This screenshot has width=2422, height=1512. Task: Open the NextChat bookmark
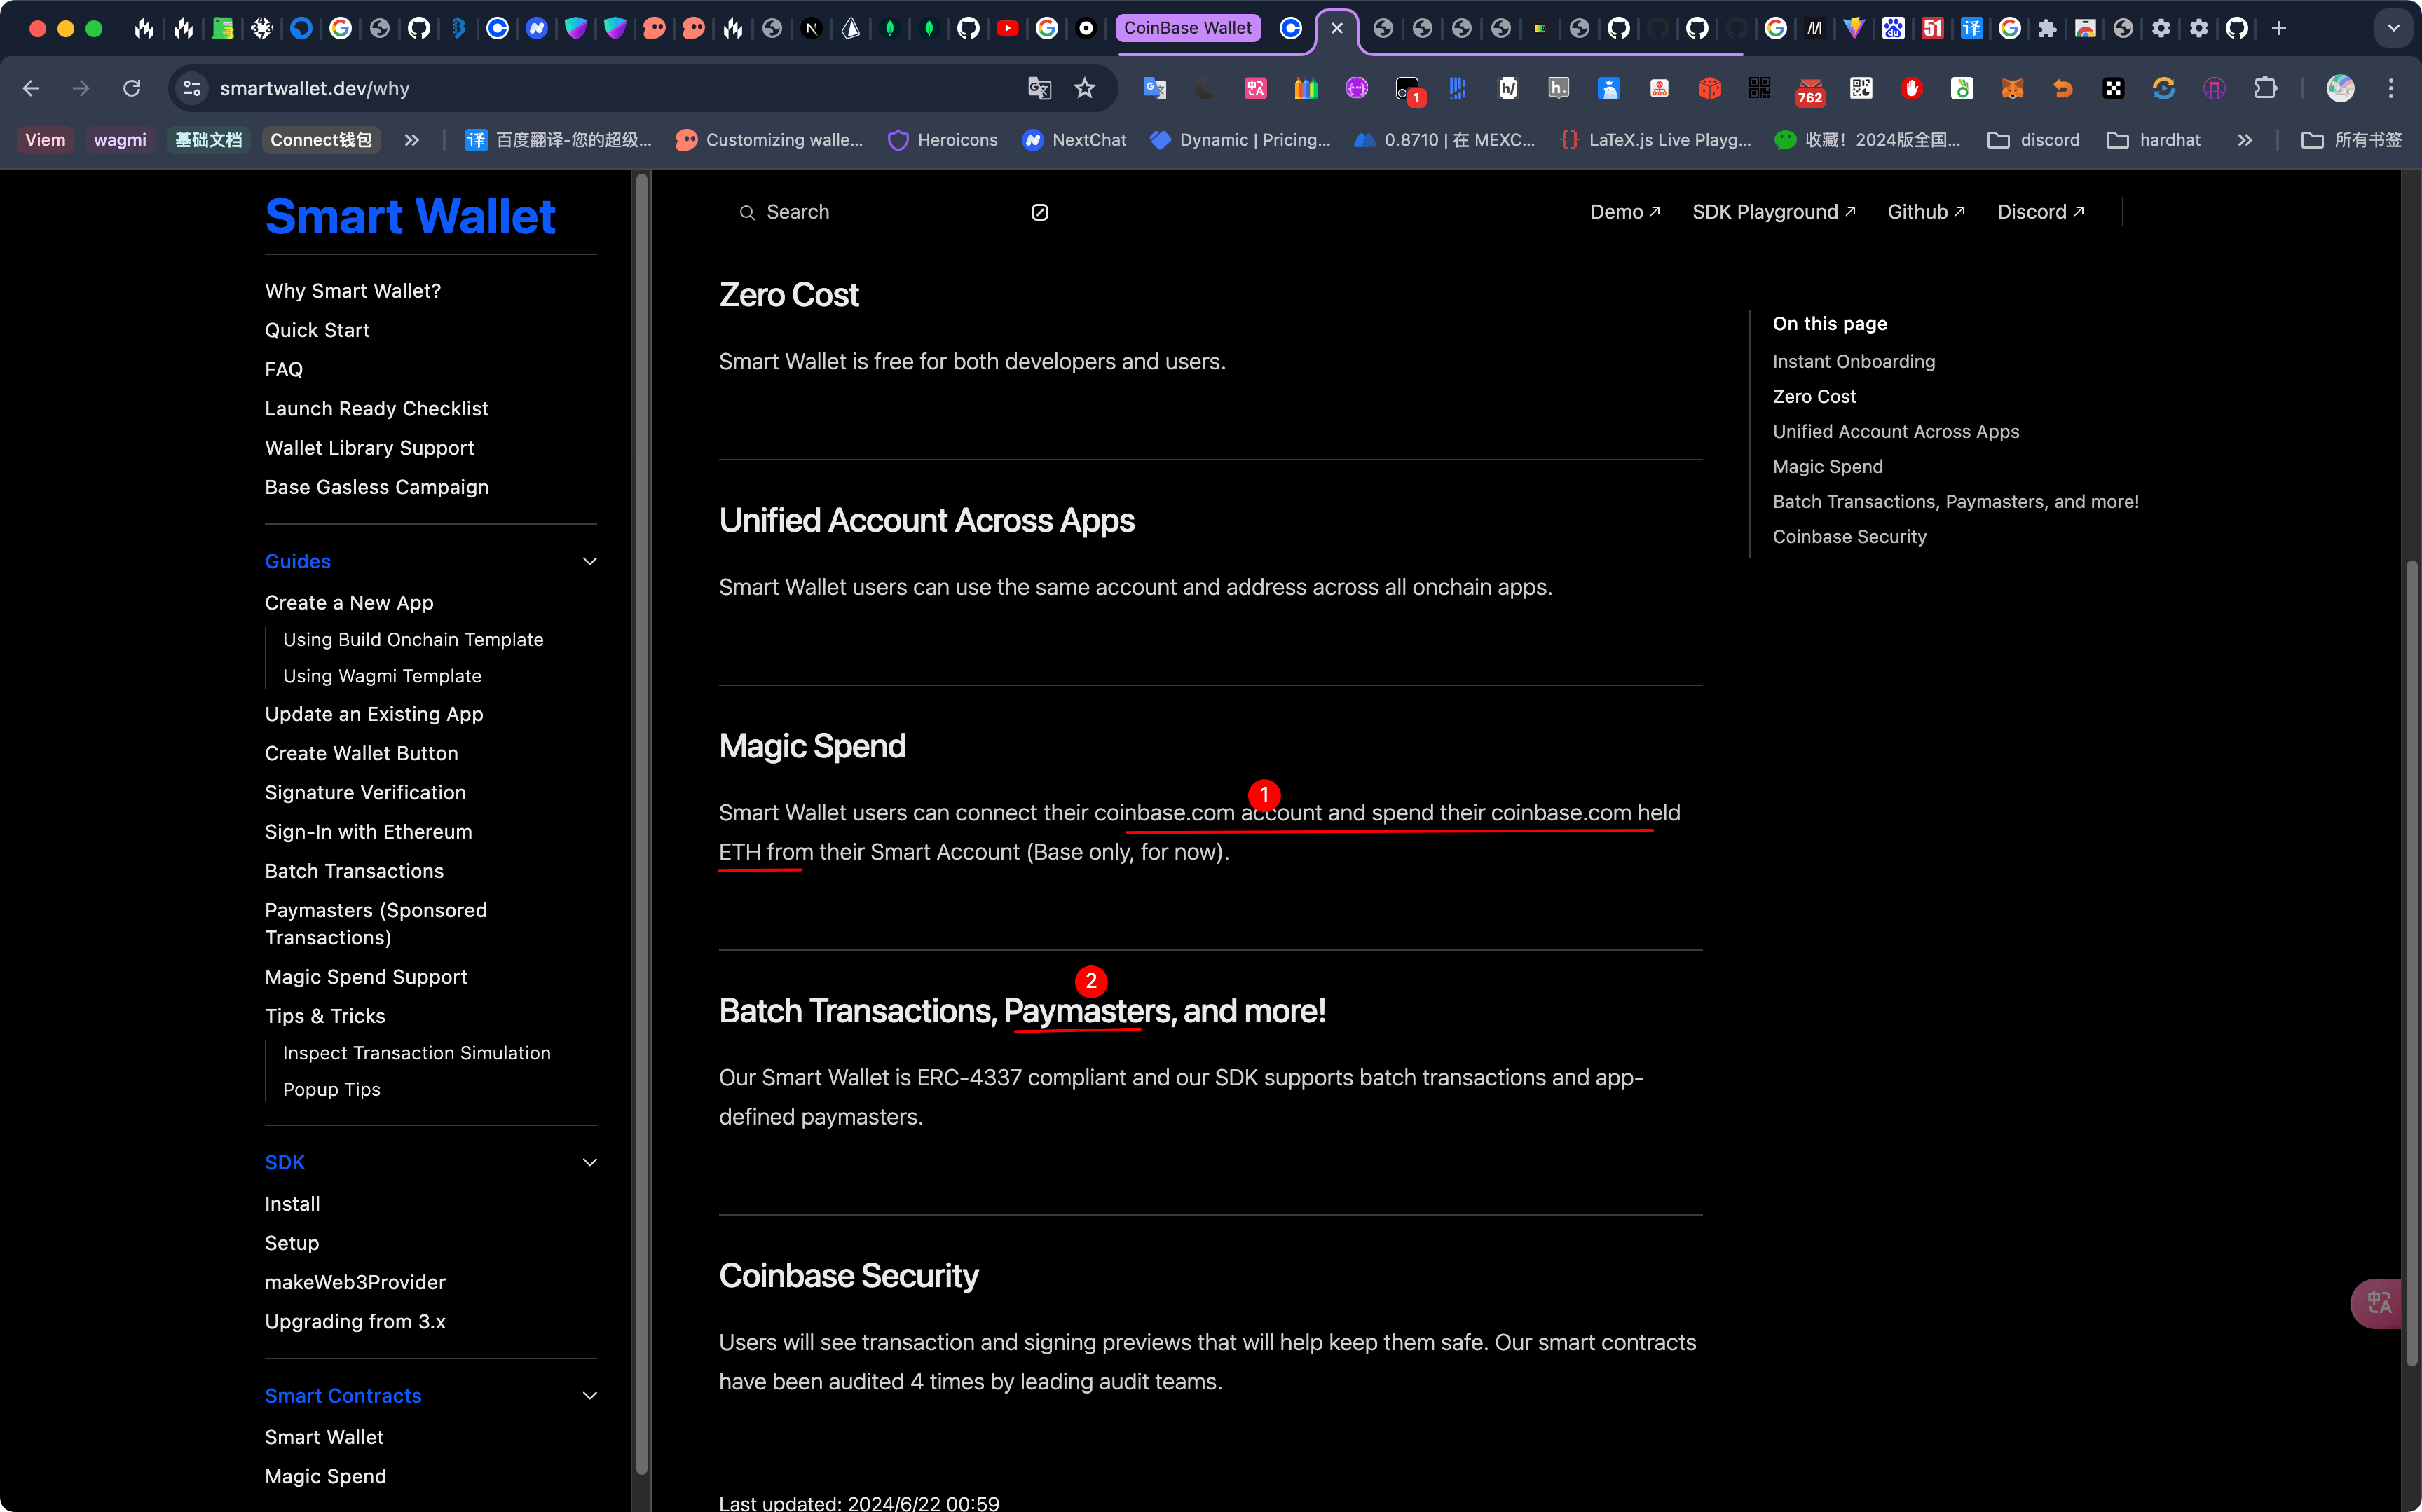click(1074, 140)
